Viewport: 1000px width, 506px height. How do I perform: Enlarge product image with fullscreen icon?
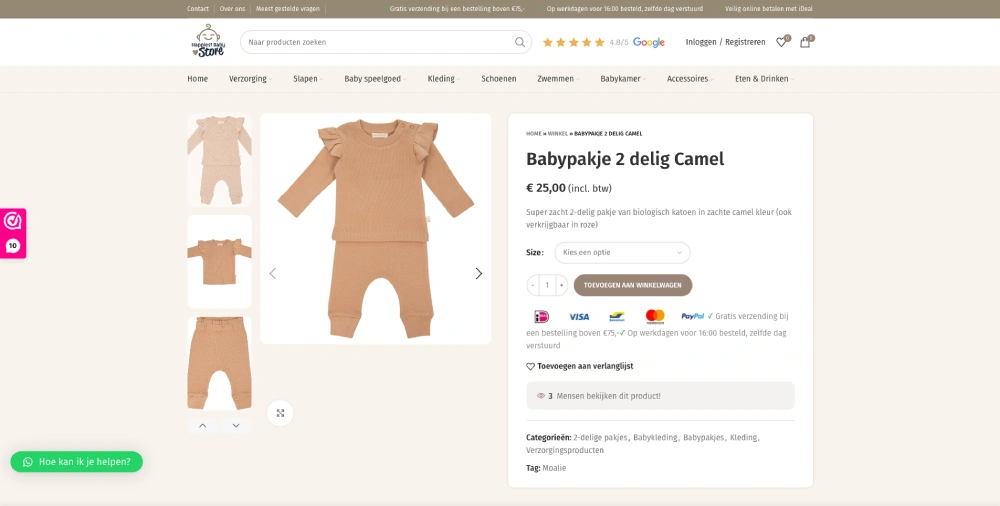click(280, 413)
